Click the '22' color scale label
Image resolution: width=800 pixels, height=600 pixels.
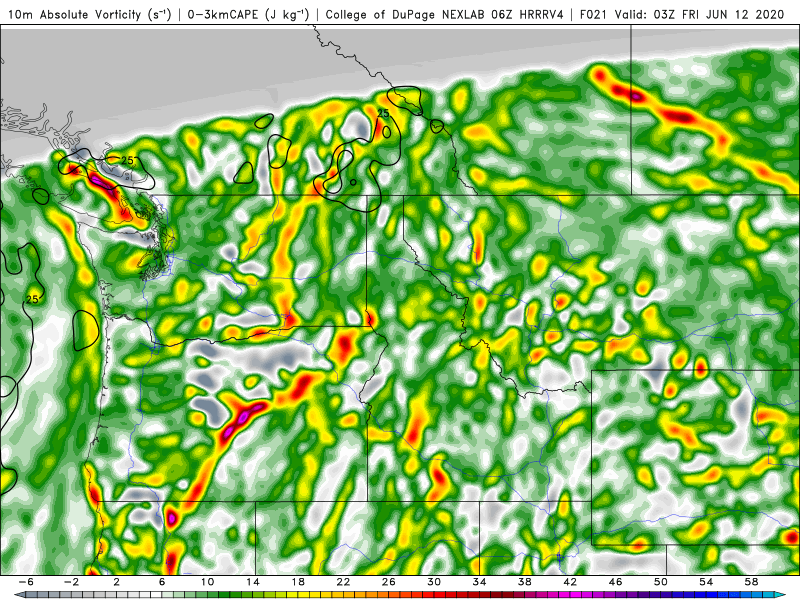coord(343,582)
